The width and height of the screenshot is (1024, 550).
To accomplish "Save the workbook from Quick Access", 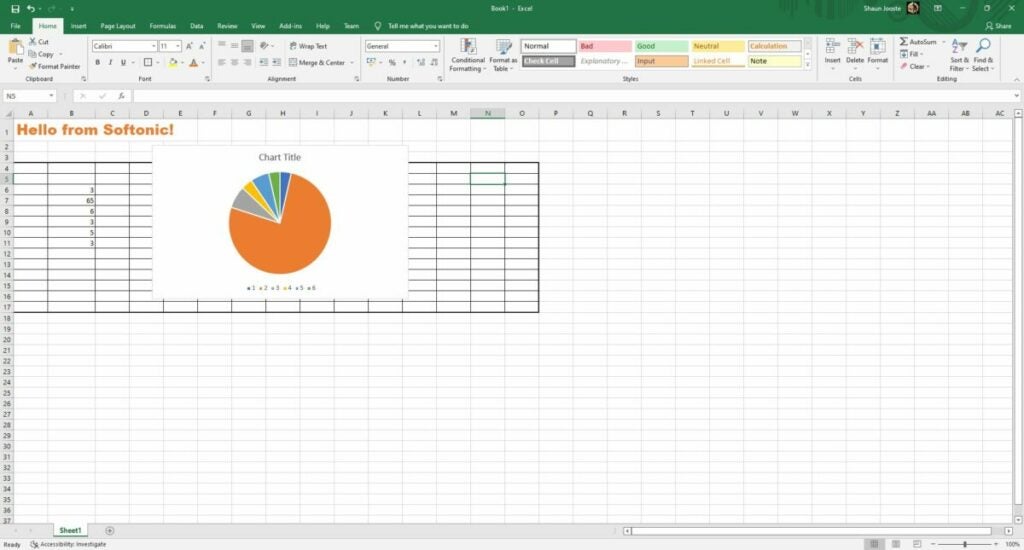I will point(15,8).
